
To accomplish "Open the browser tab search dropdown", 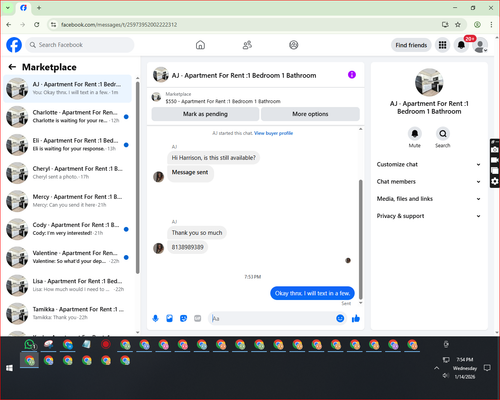I will pos(7,8).
